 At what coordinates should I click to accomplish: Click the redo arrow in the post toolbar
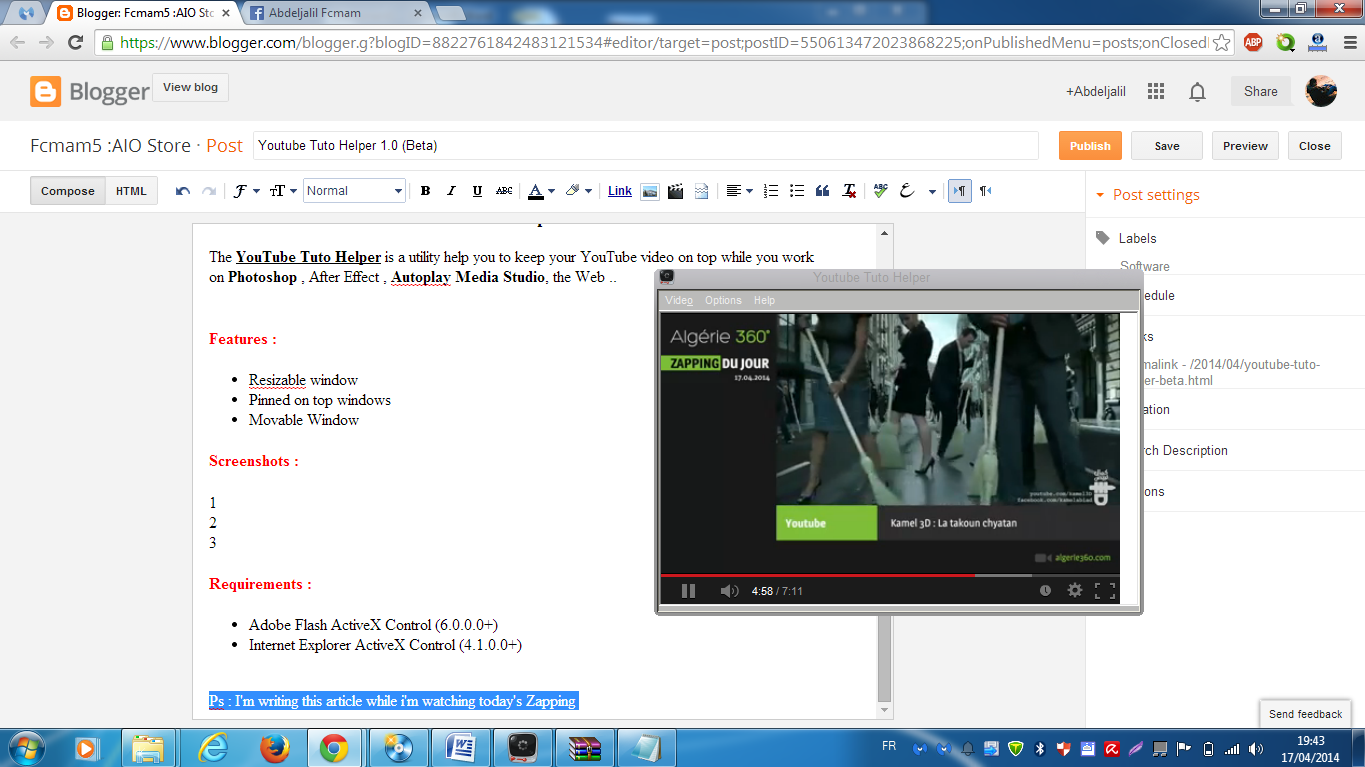(209, 191)
